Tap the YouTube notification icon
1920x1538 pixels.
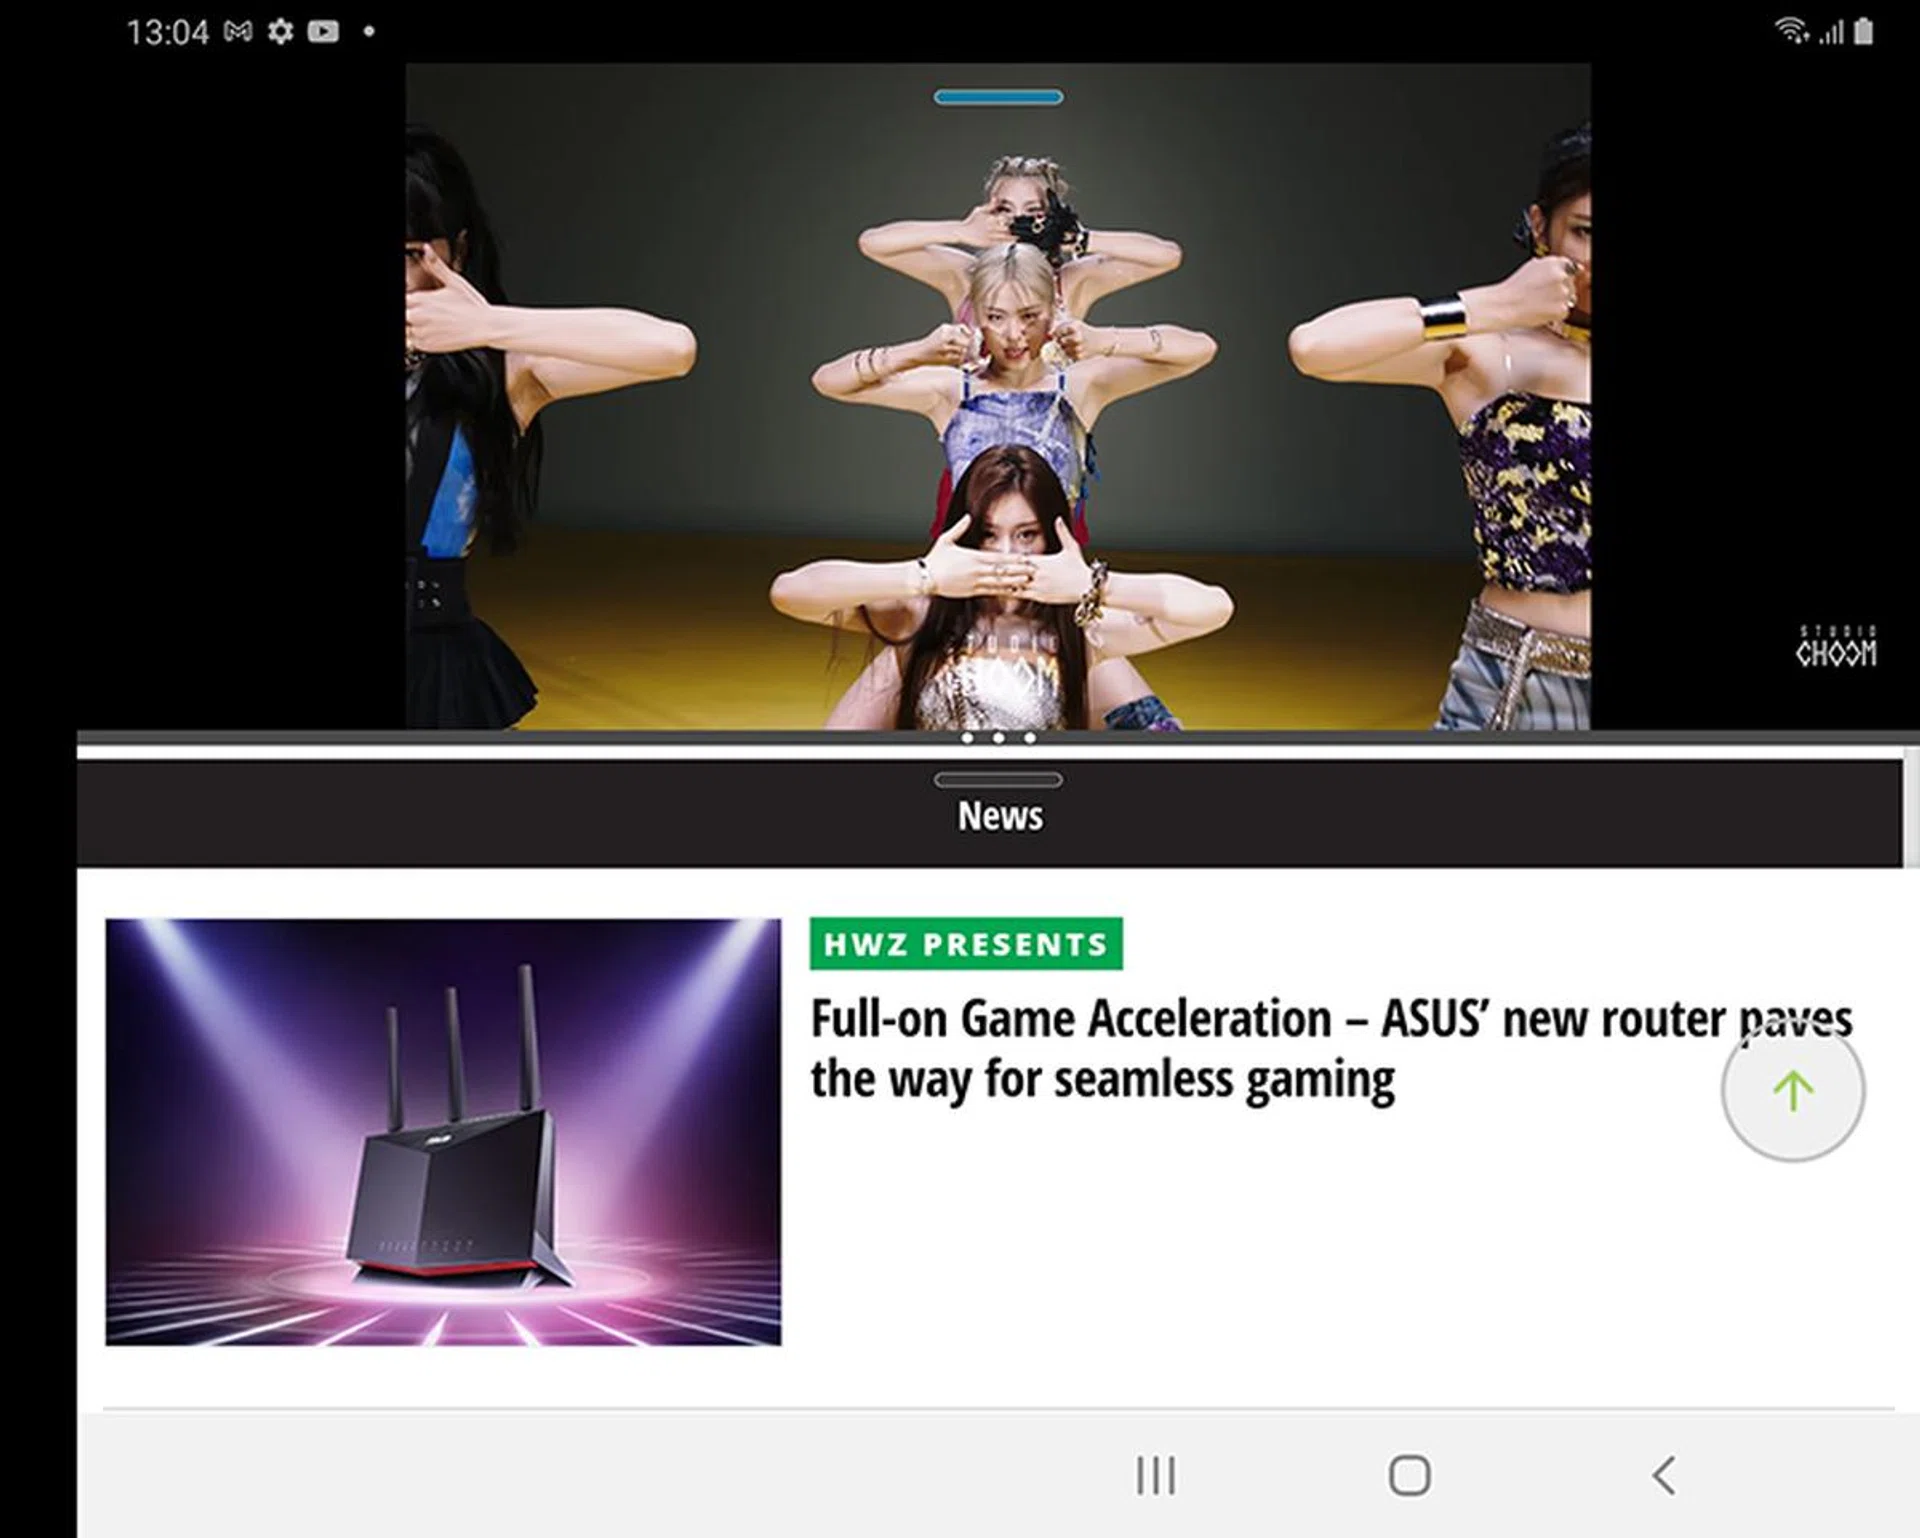point(323,32)
